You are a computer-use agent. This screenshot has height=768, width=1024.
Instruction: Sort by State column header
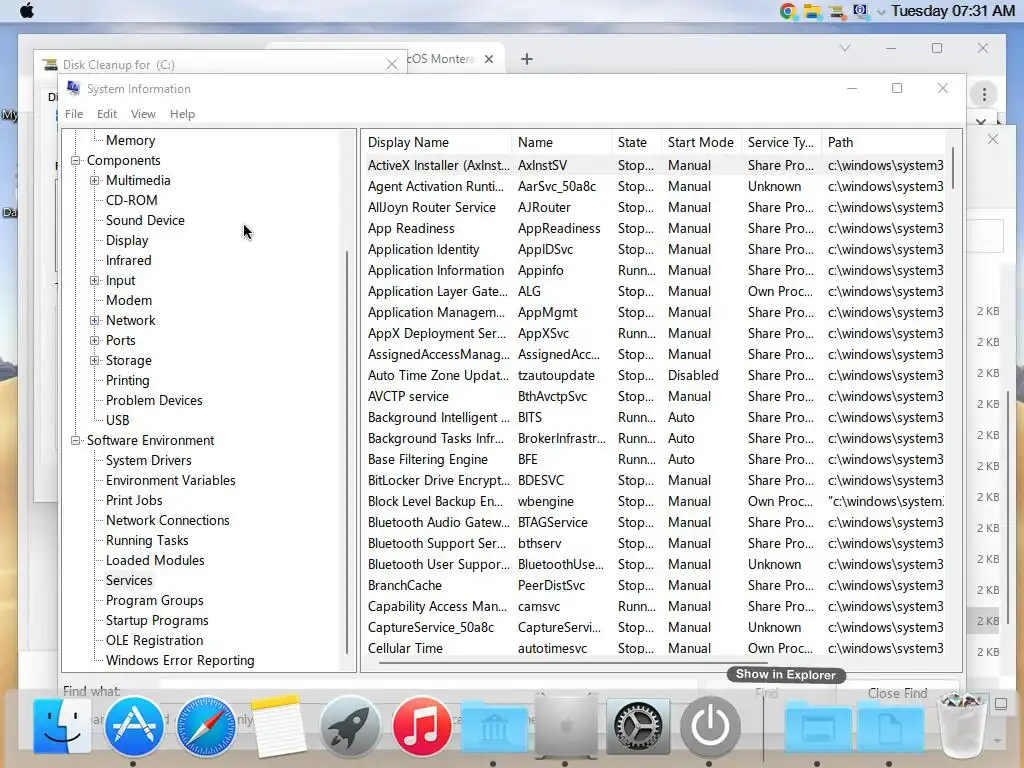tap(635, 142)
